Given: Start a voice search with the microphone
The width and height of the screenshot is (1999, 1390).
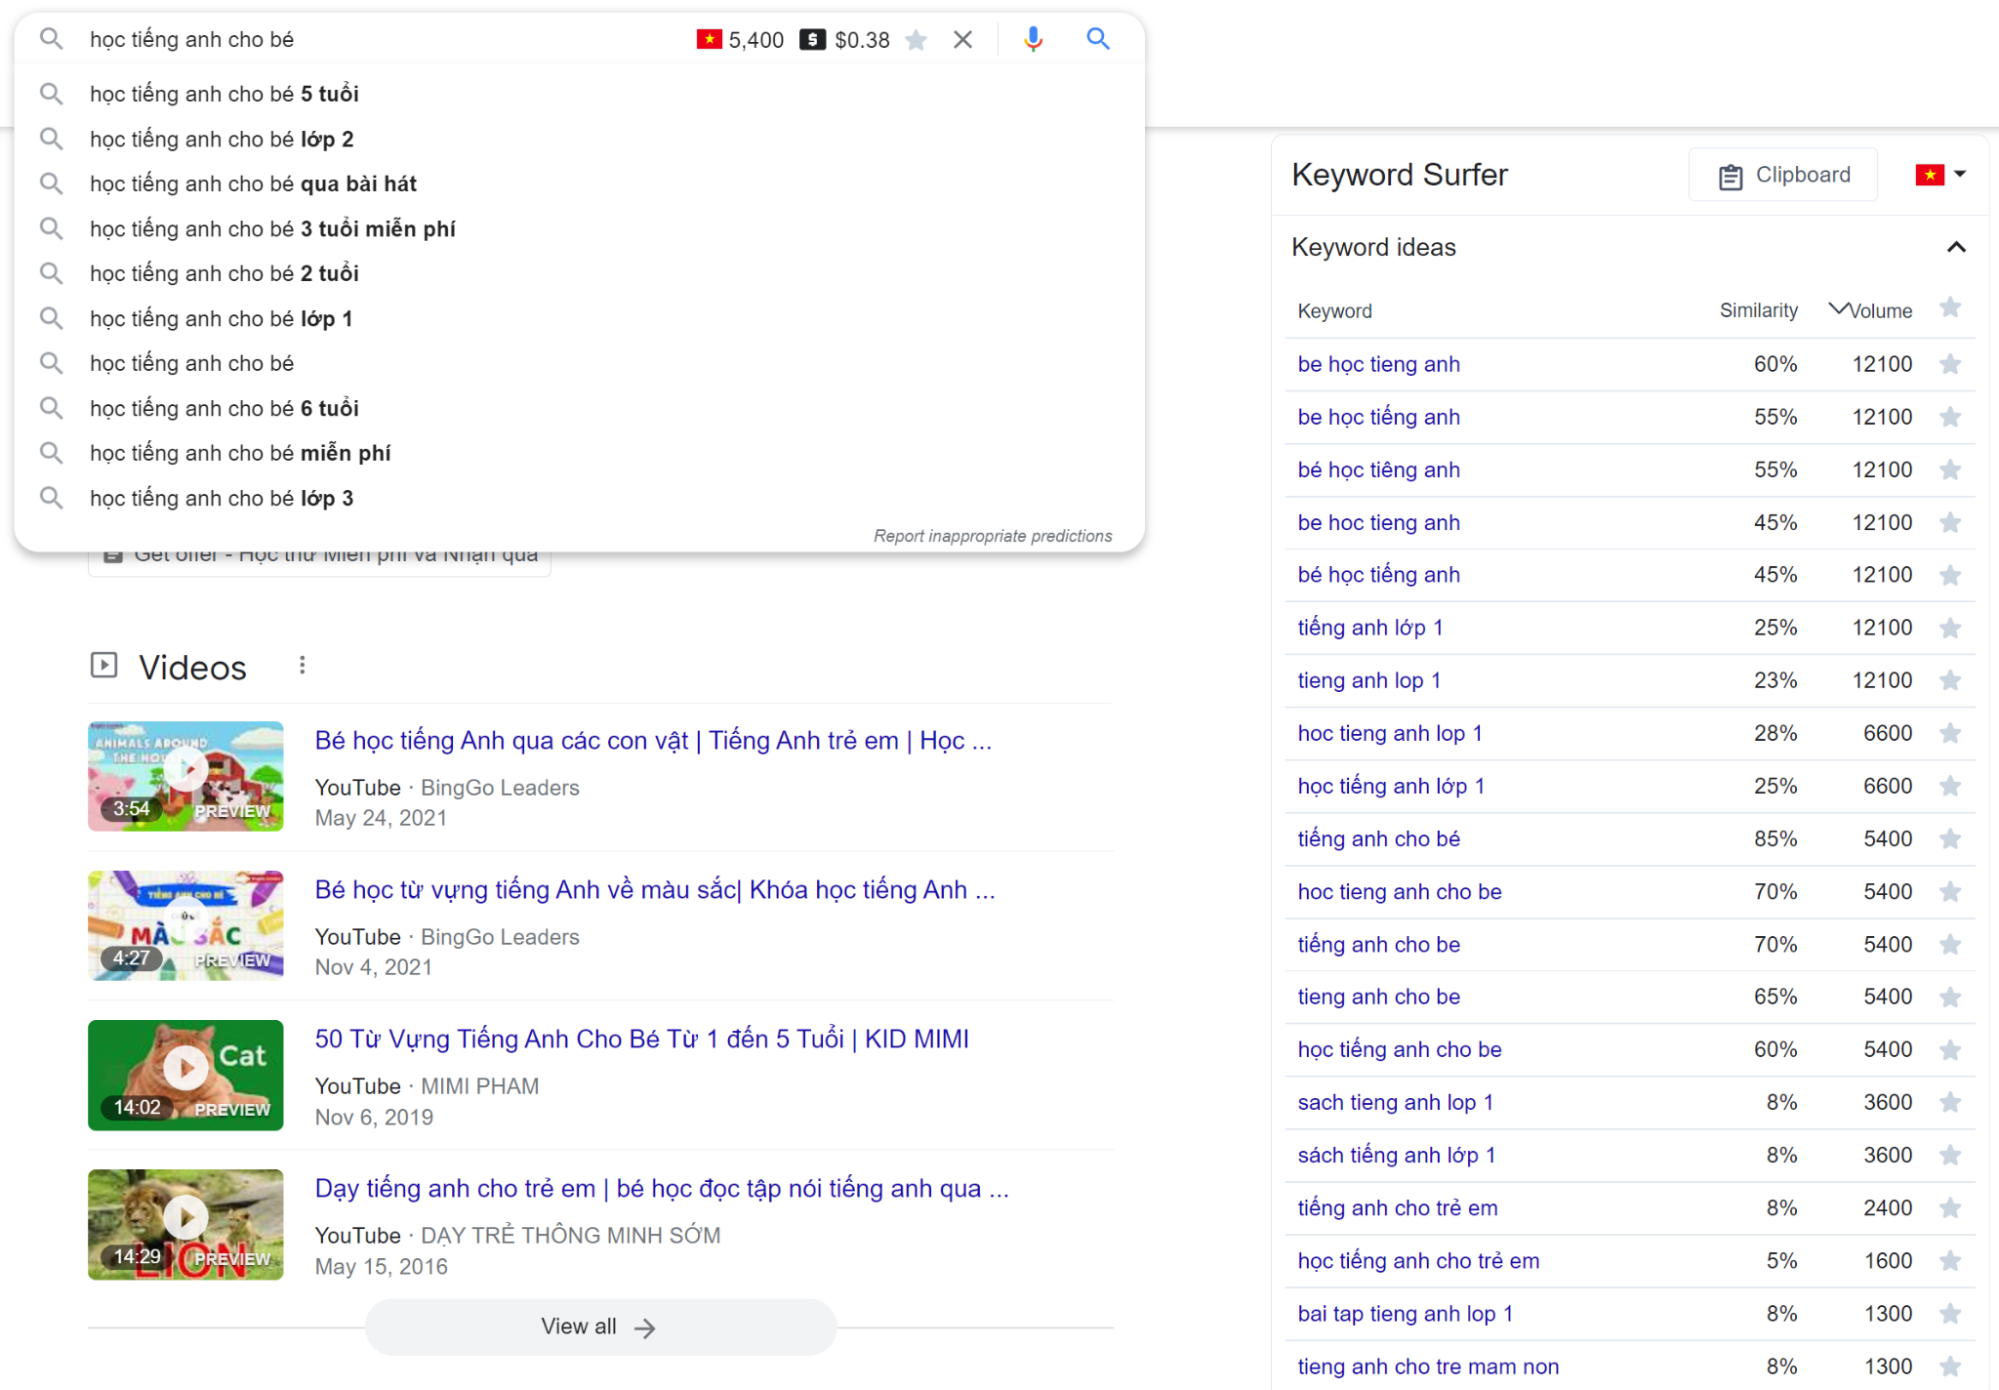Looking at the screenshot, I should 1032,39.
